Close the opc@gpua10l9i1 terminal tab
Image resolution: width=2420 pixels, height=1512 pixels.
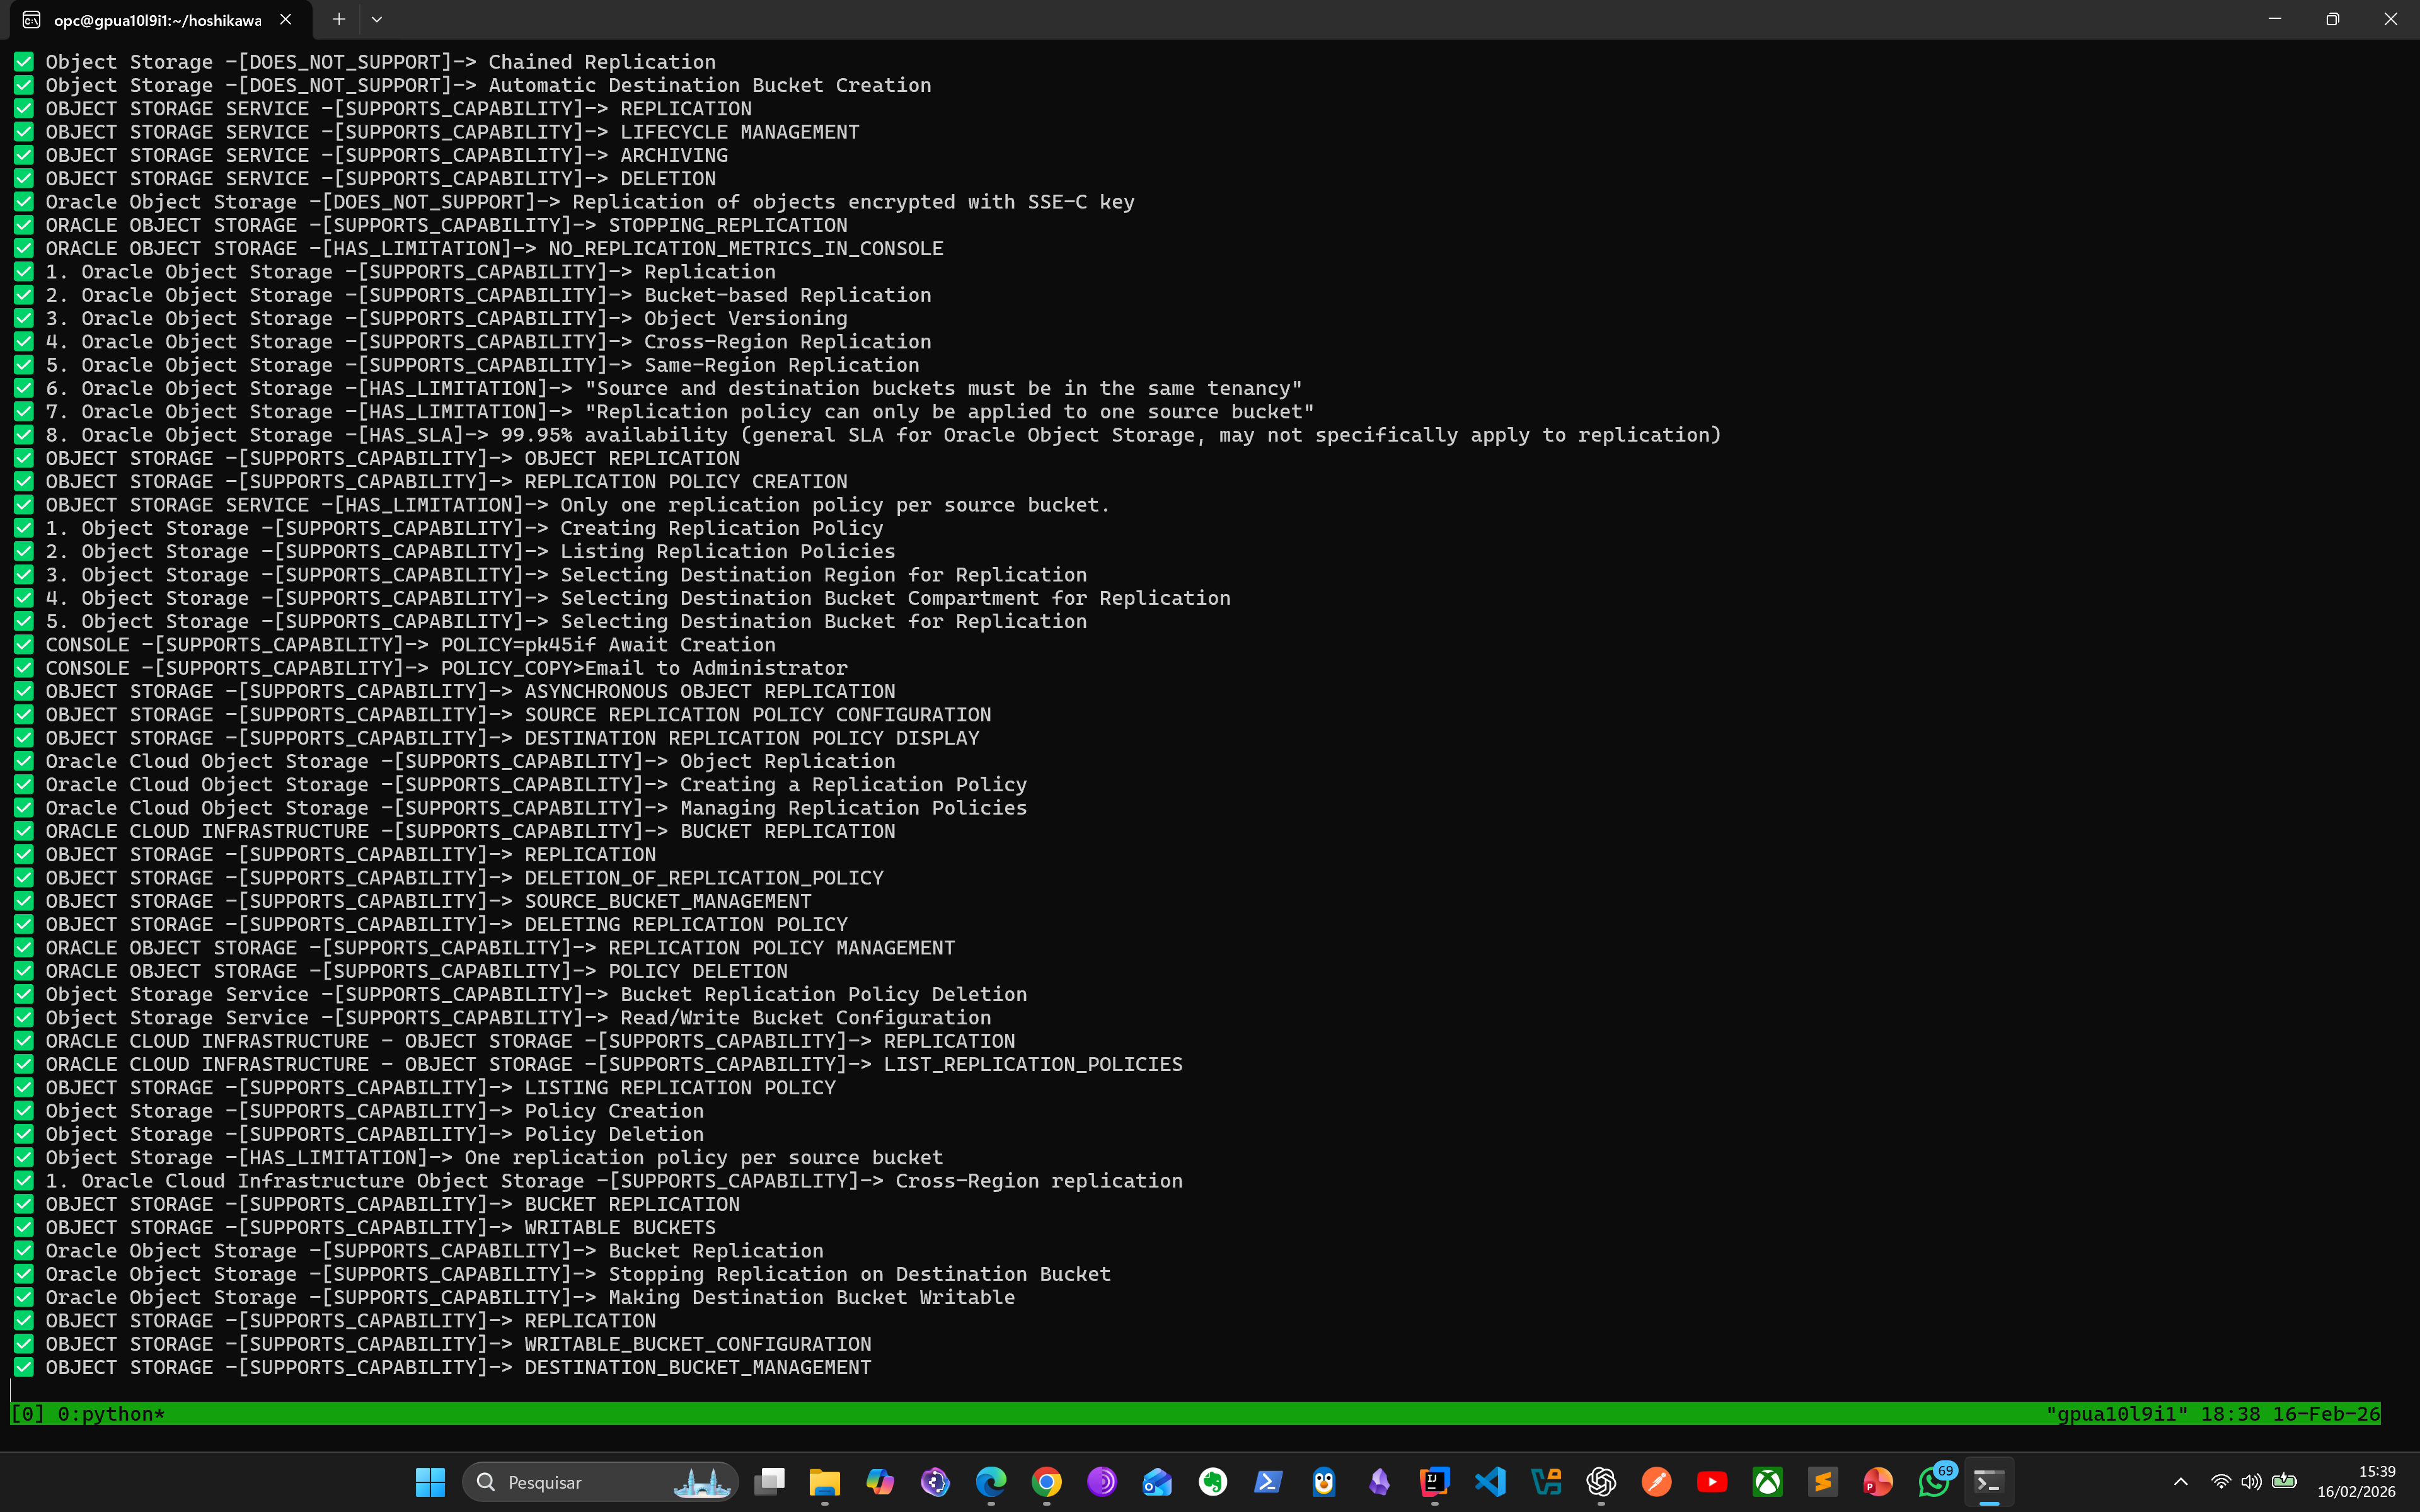click(x=286, y=19)
